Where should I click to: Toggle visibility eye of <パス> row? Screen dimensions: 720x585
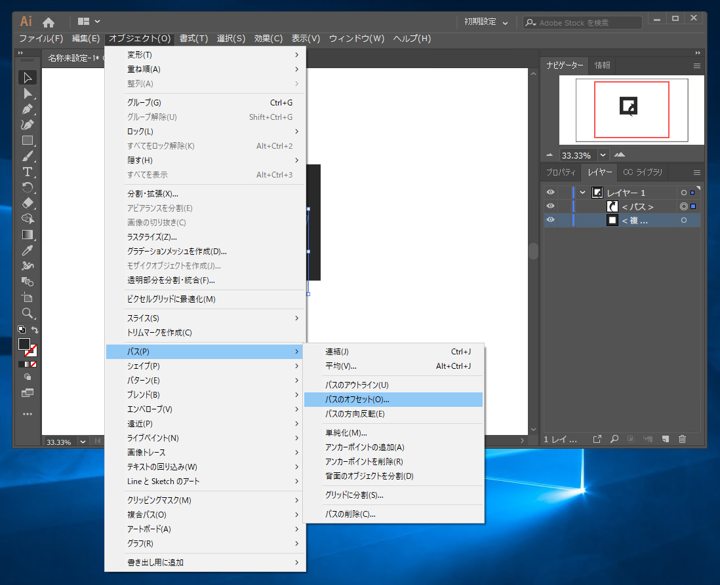[550, 206]
